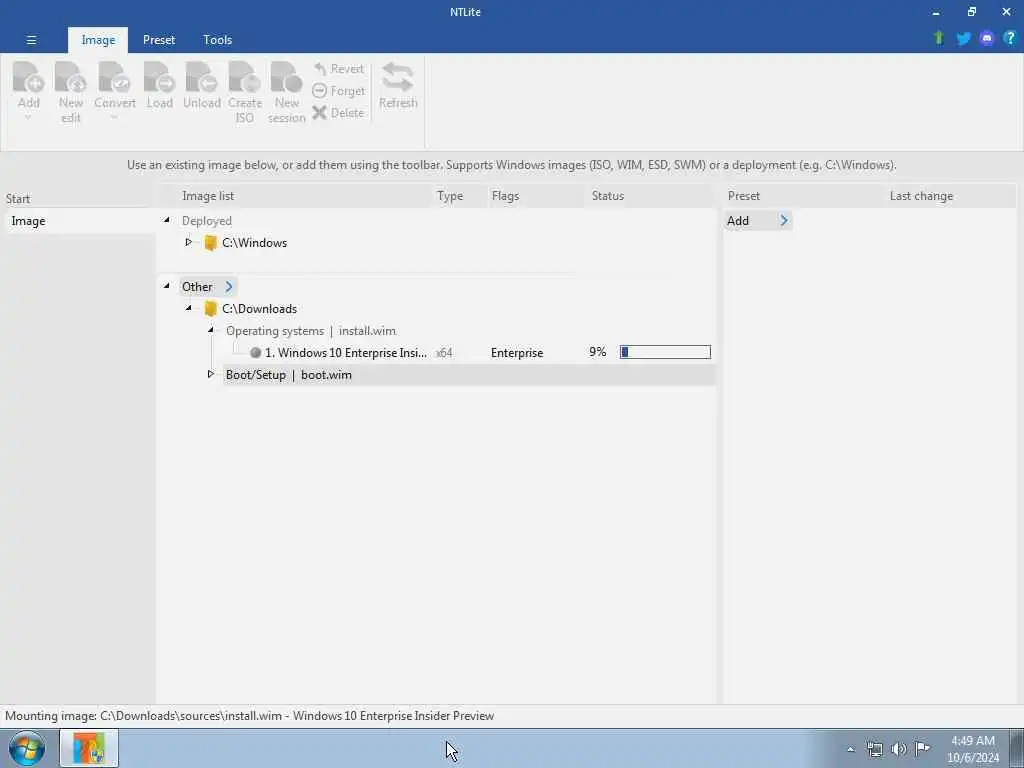This screenshot has width=1024, height=768.
Task: Click the mounting progress bar at 9%
Action: 665,352
